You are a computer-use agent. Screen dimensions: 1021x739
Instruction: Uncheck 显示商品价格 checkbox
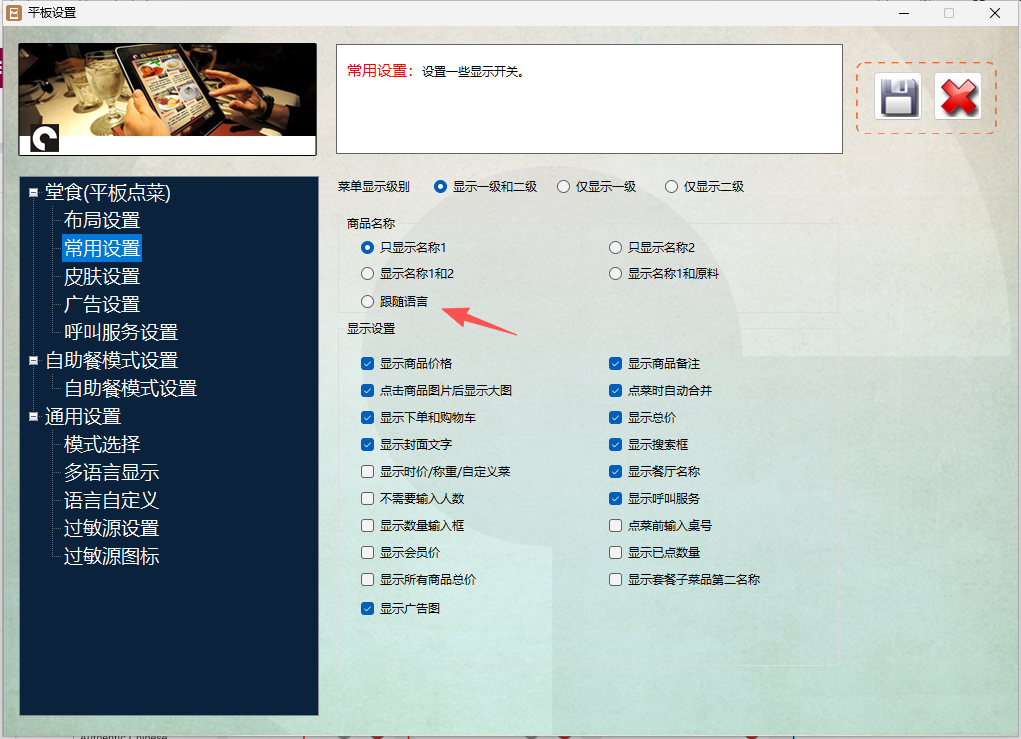coord(367,363)
